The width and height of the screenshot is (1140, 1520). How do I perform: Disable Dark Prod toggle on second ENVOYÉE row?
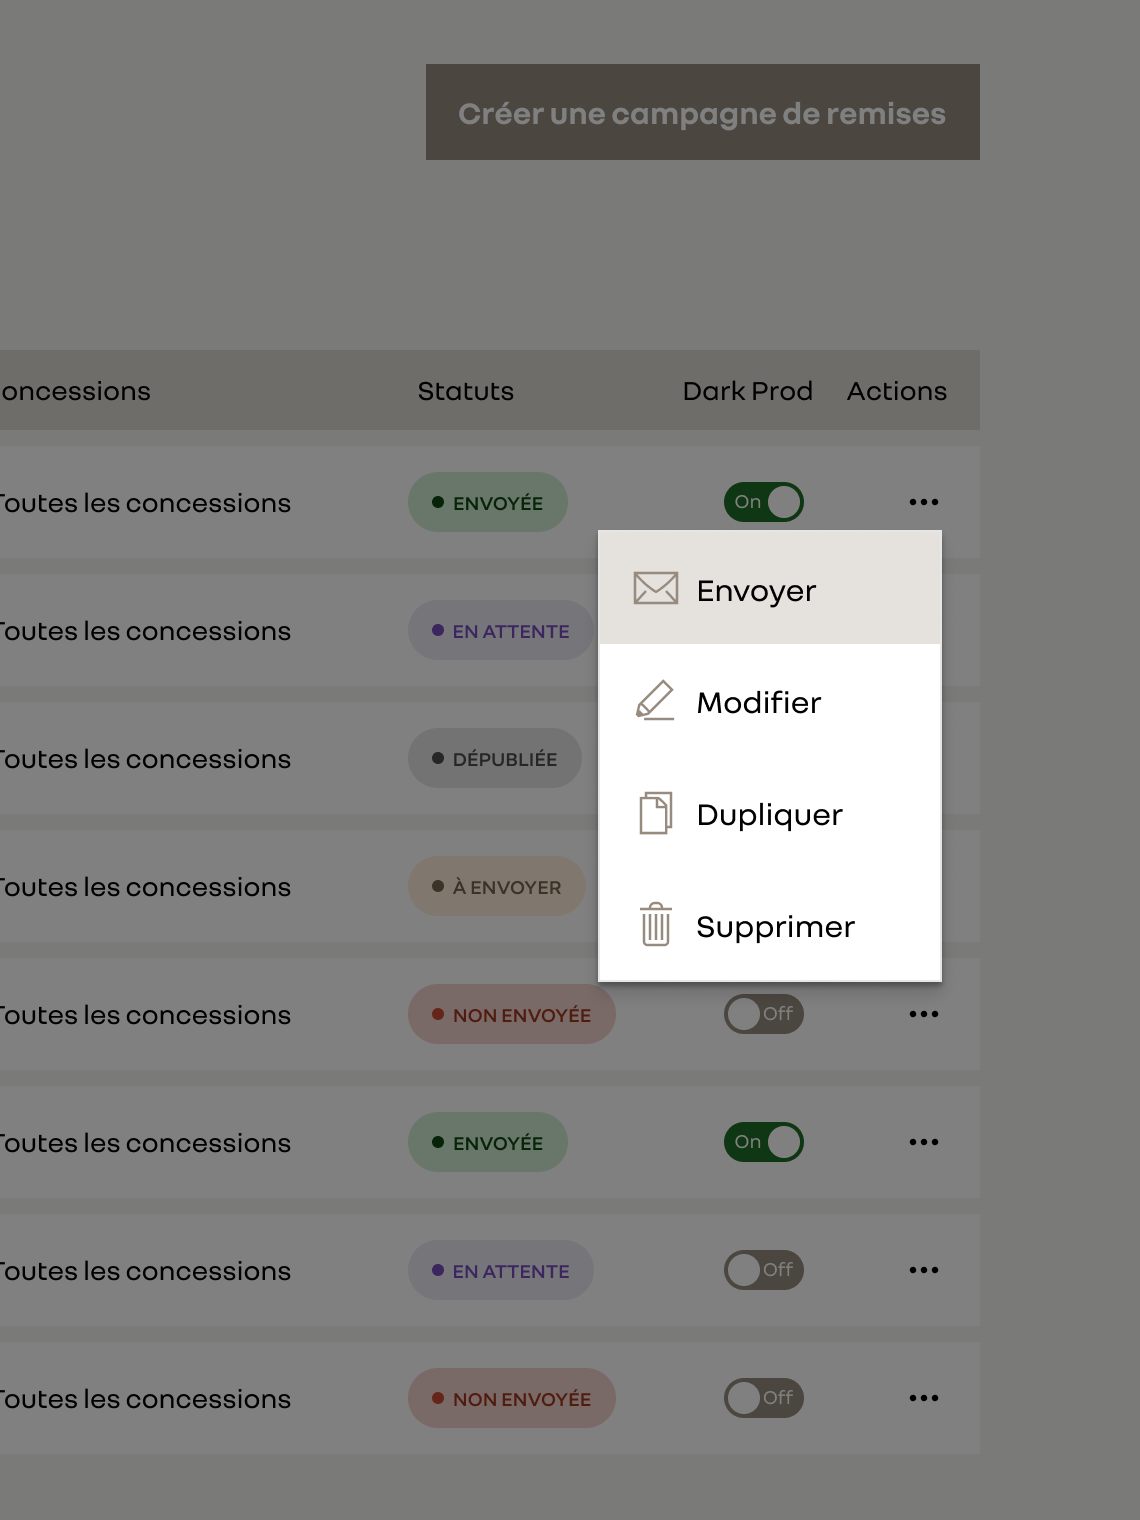[764, 1142]
